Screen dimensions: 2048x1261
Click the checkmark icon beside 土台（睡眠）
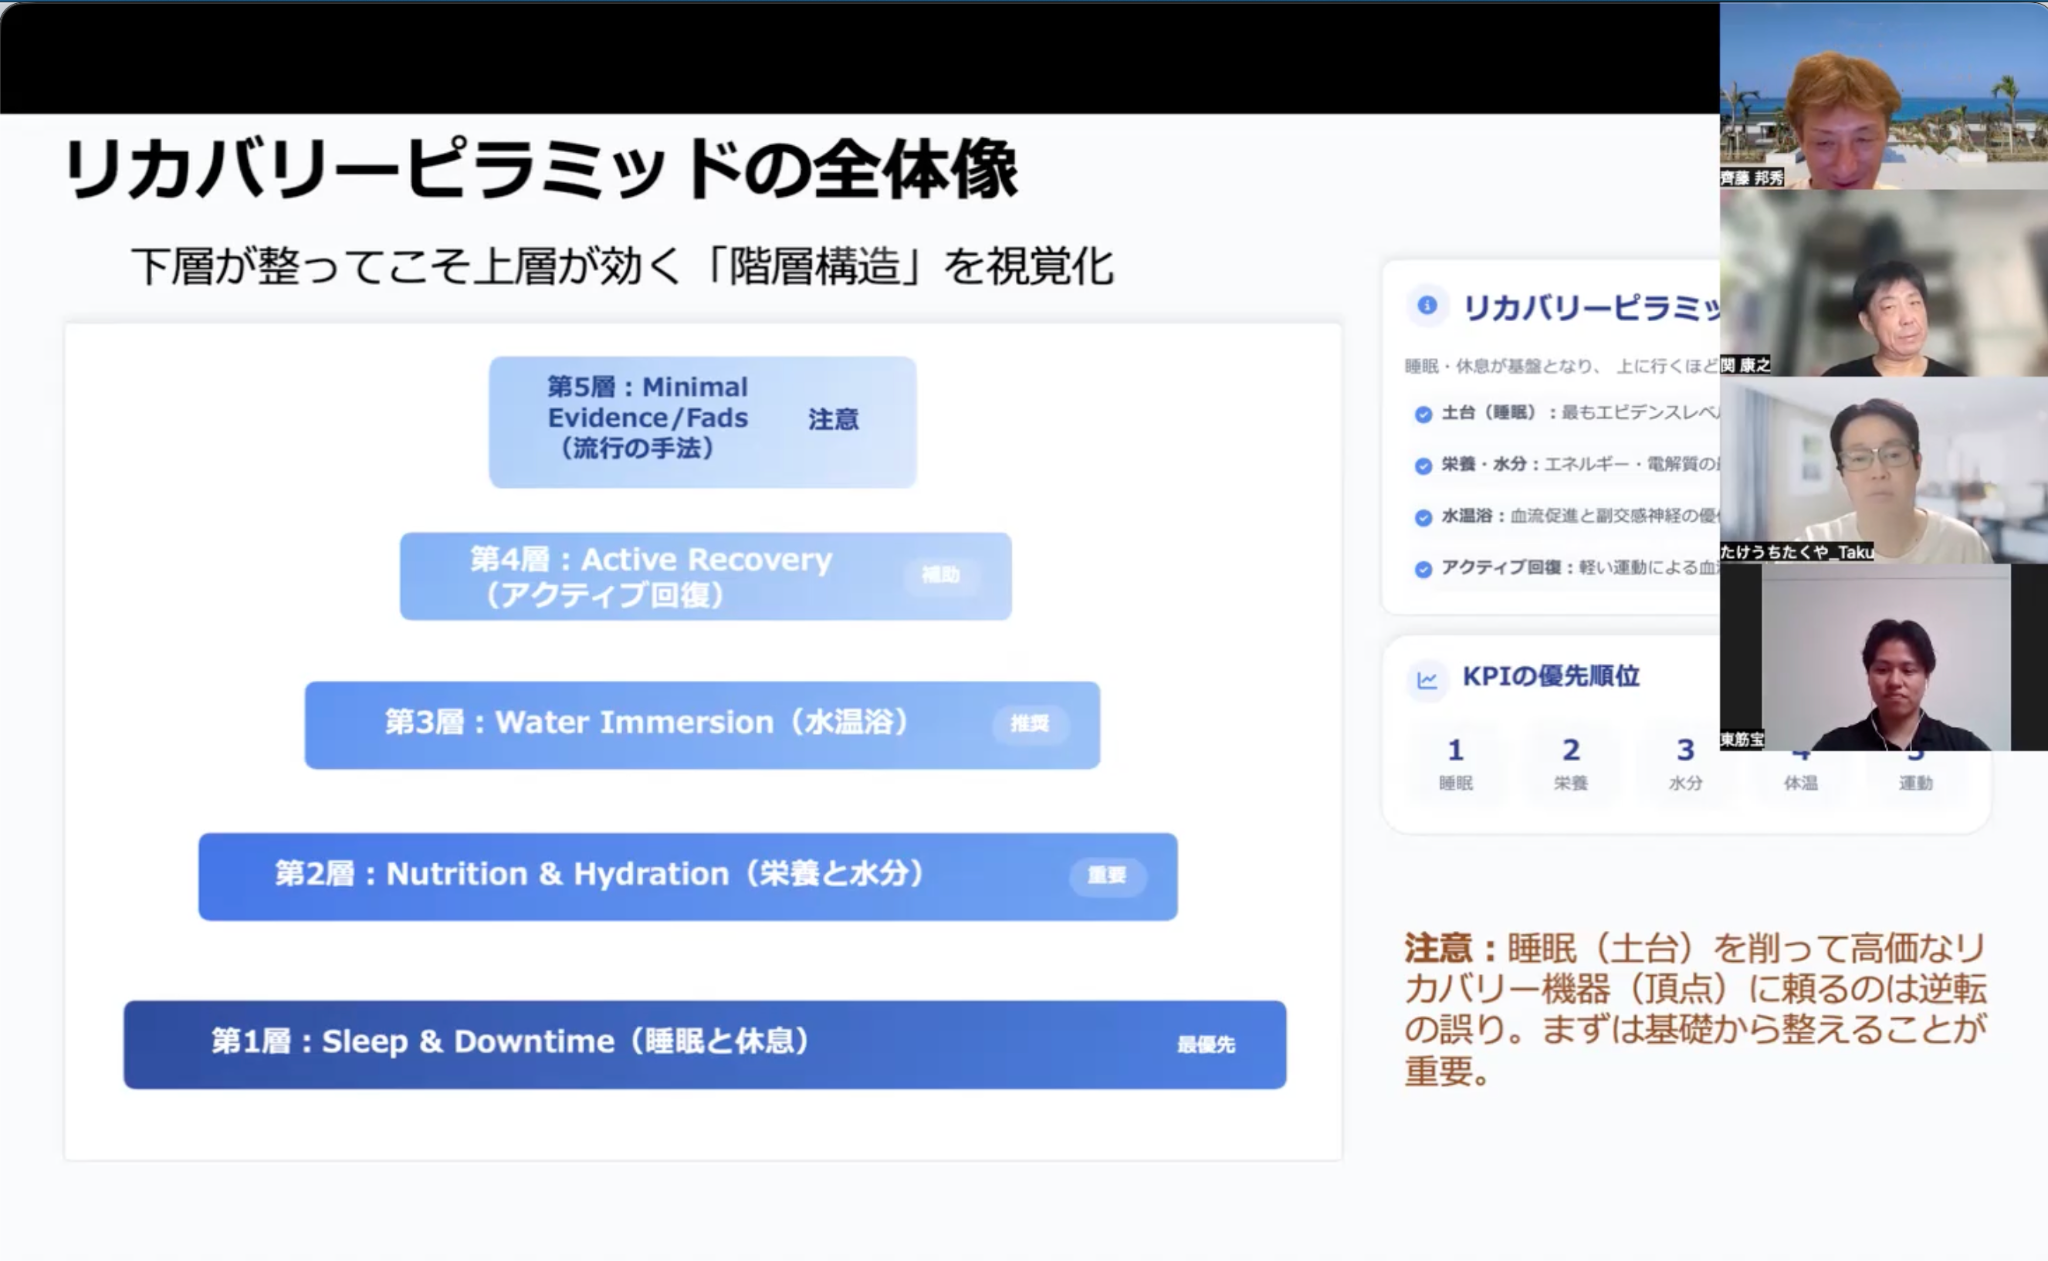[1423, 414]
